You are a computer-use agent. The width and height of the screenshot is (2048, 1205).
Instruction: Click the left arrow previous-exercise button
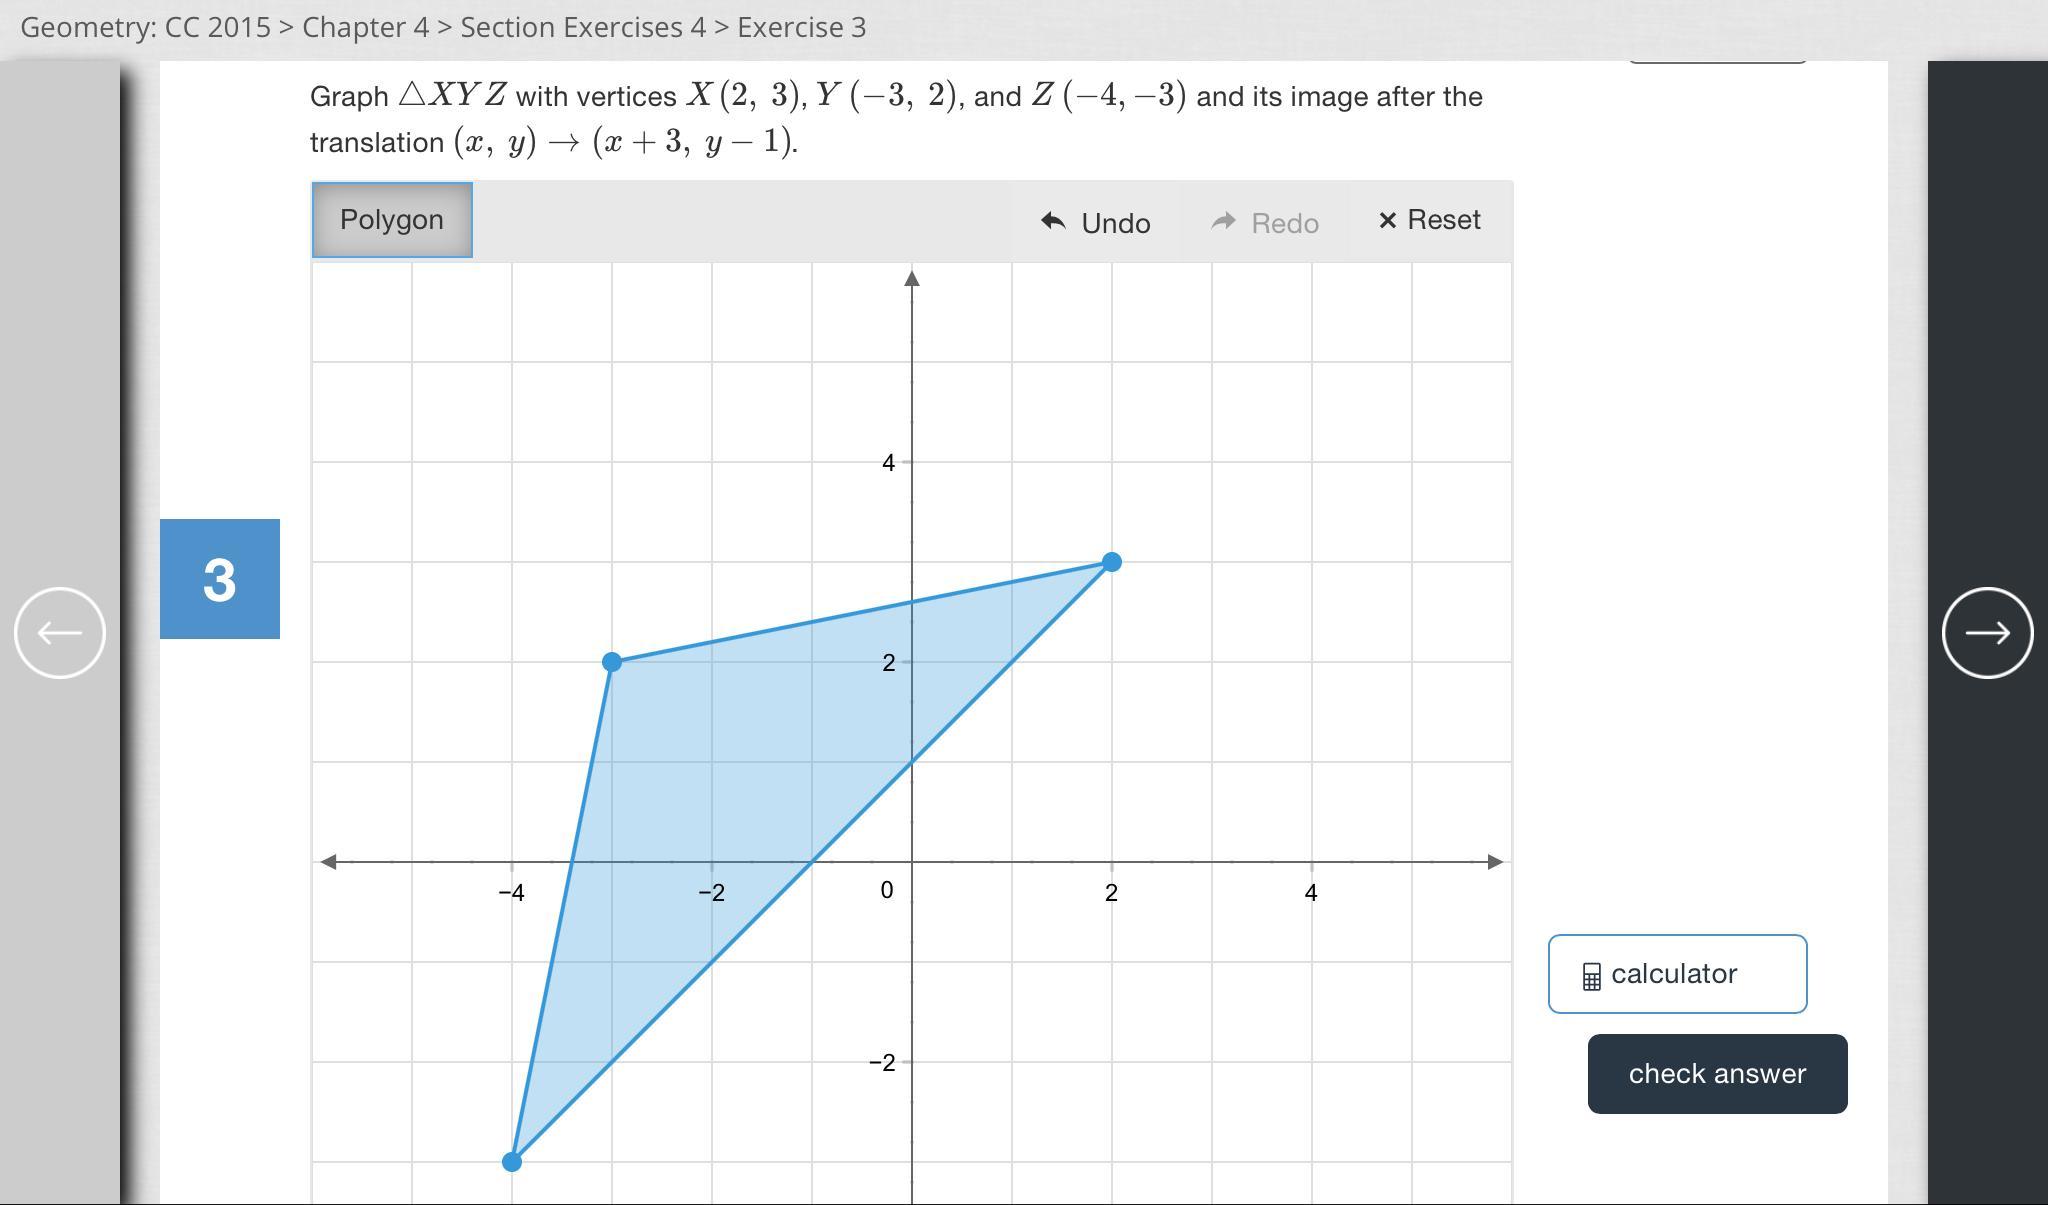pos(60,633)
